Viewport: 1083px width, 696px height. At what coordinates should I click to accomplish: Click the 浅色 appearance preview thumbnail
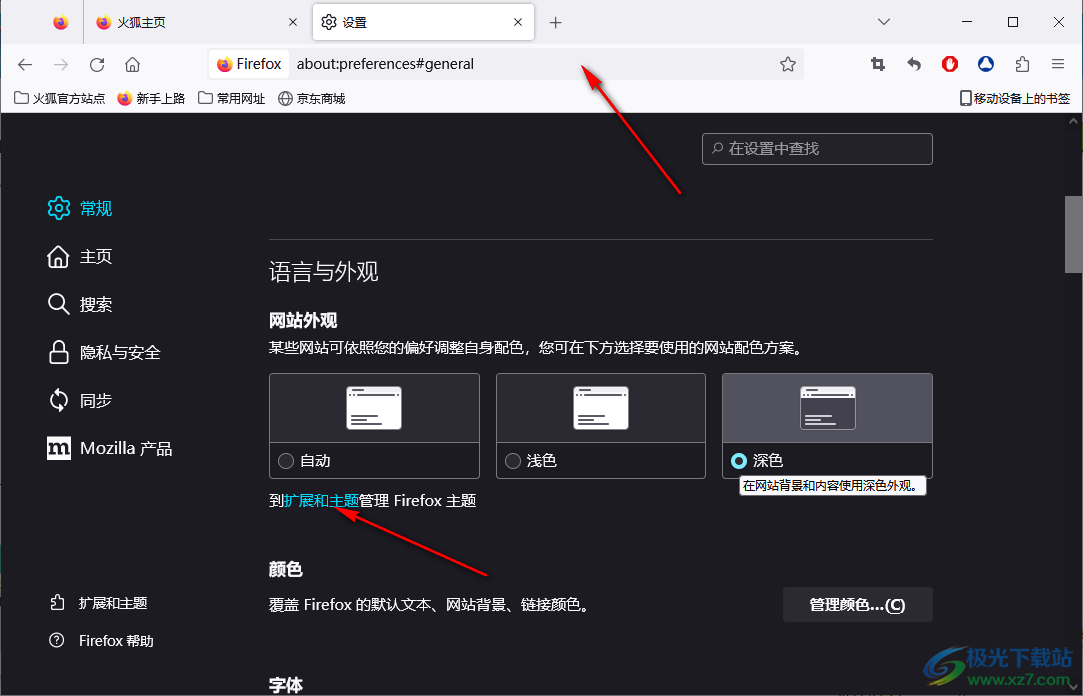point(601,408)
